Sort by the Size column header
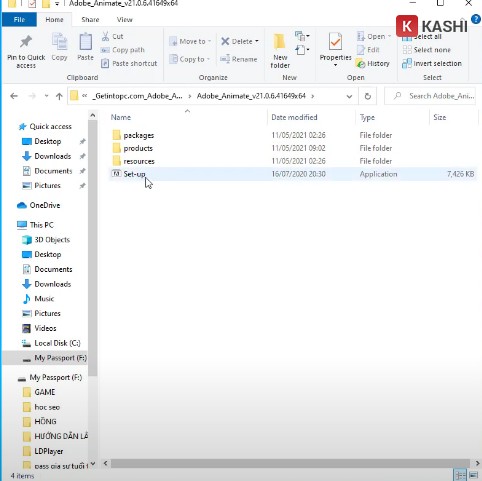This screenshot has height=481, width=482. [x=440, y=117]
